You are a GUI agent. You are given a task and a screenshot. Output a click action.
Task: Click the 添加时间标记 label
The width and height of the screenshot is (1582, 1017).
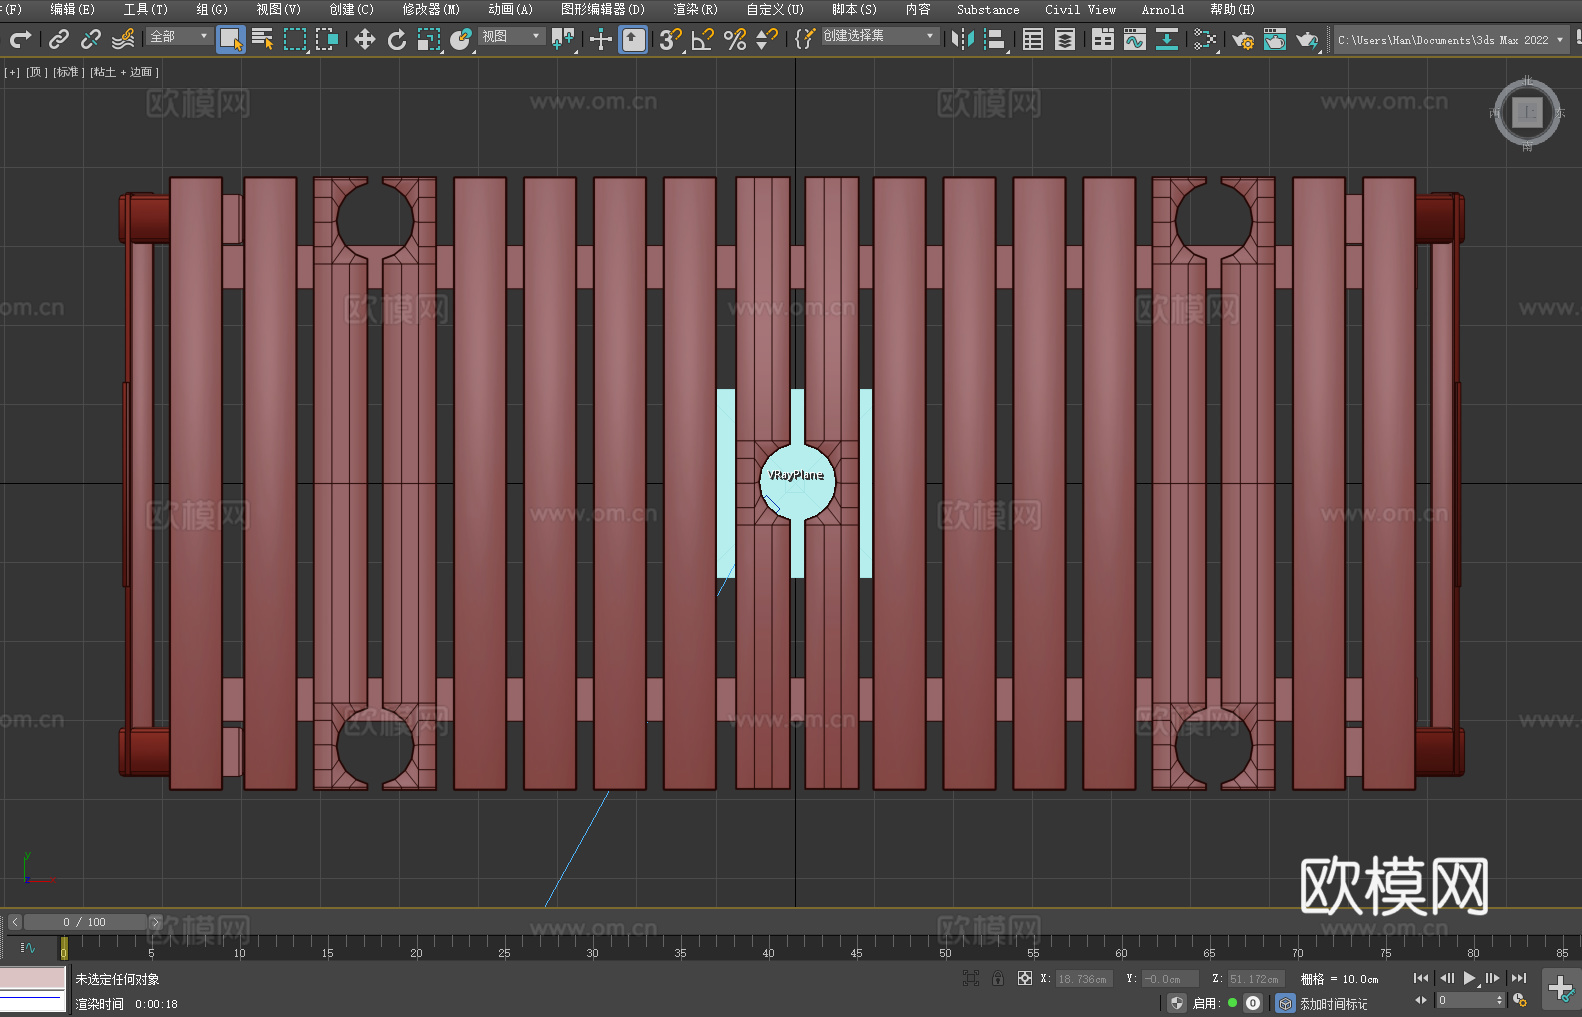[1333, 1003]
